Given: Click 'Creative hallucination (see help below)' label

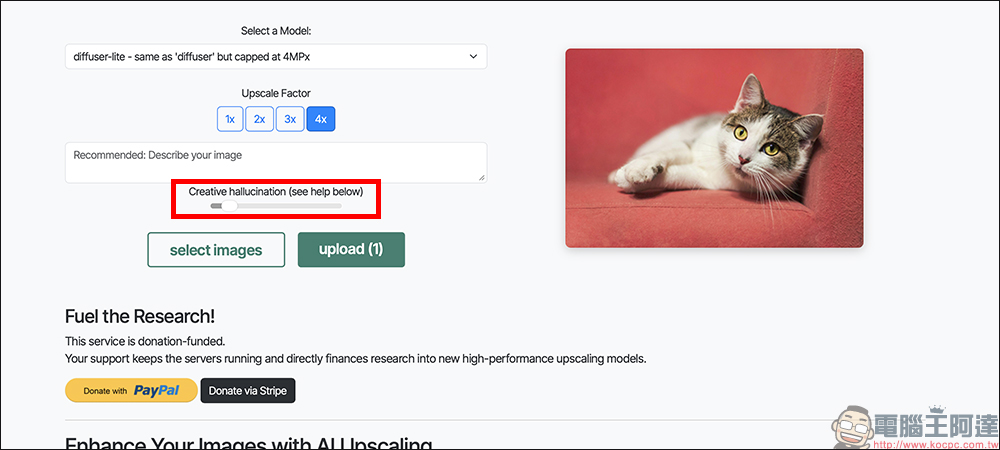Looking at the screenshot, I should coord(276,191).
